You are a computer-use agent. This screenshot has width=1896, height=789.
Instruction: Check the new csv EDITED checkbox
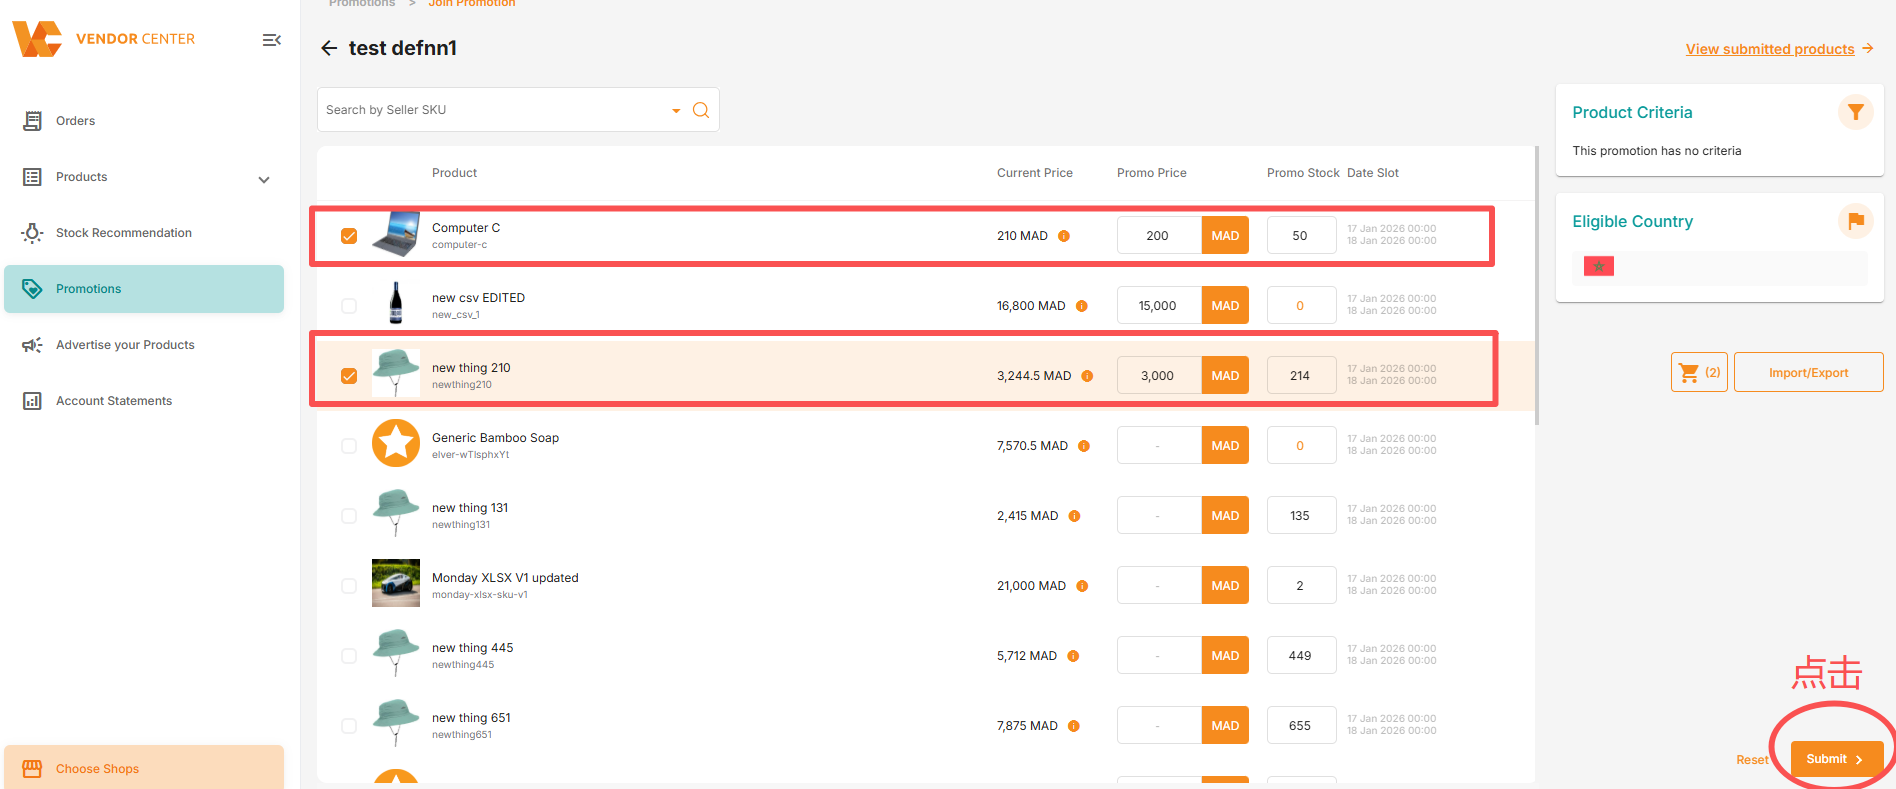pyautogui.click(x=349, y=306)
